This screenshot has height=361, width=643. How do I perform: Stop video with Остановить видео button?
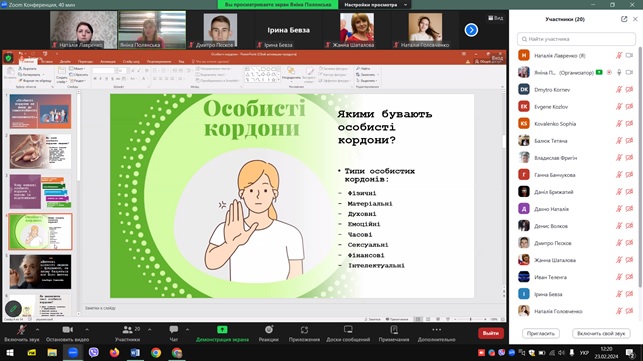click(x=67, y=334)
